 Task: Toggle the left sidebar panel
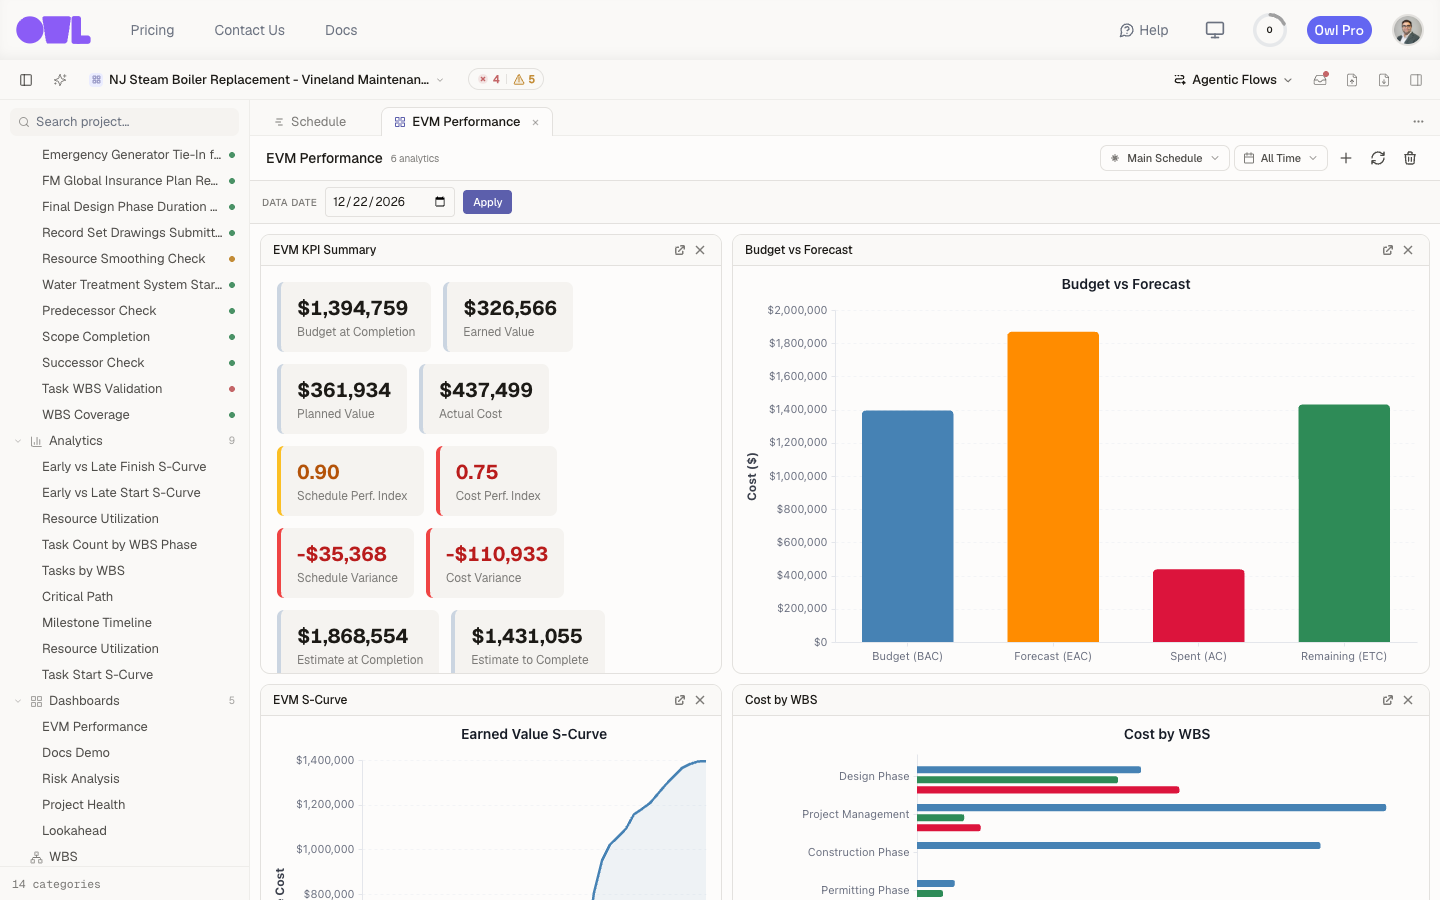pyautogui.click(x=26, y=80)
